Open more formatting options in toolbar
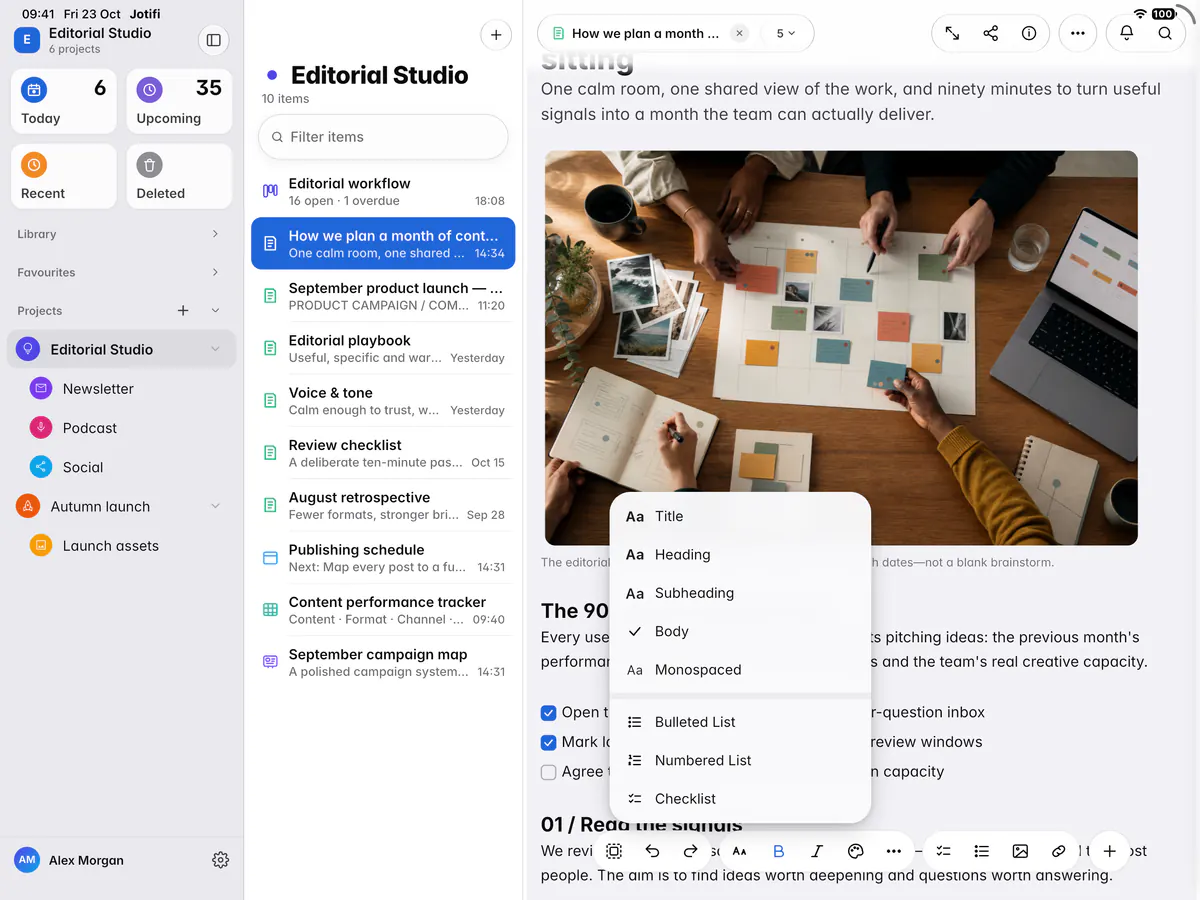The height and width of the screenshot is (900, 1200). (893, 851)
